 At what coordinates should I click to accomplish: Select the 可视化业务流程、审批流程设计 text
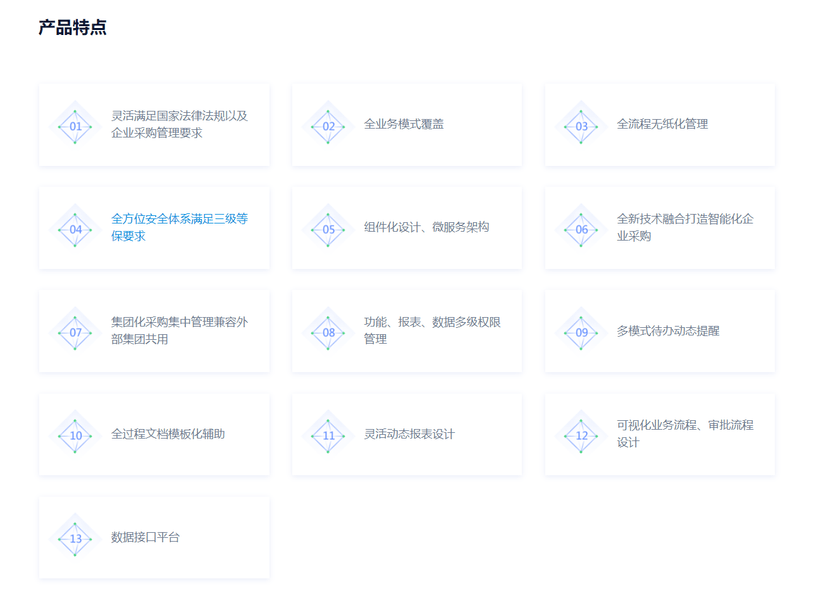coord(685,433)
